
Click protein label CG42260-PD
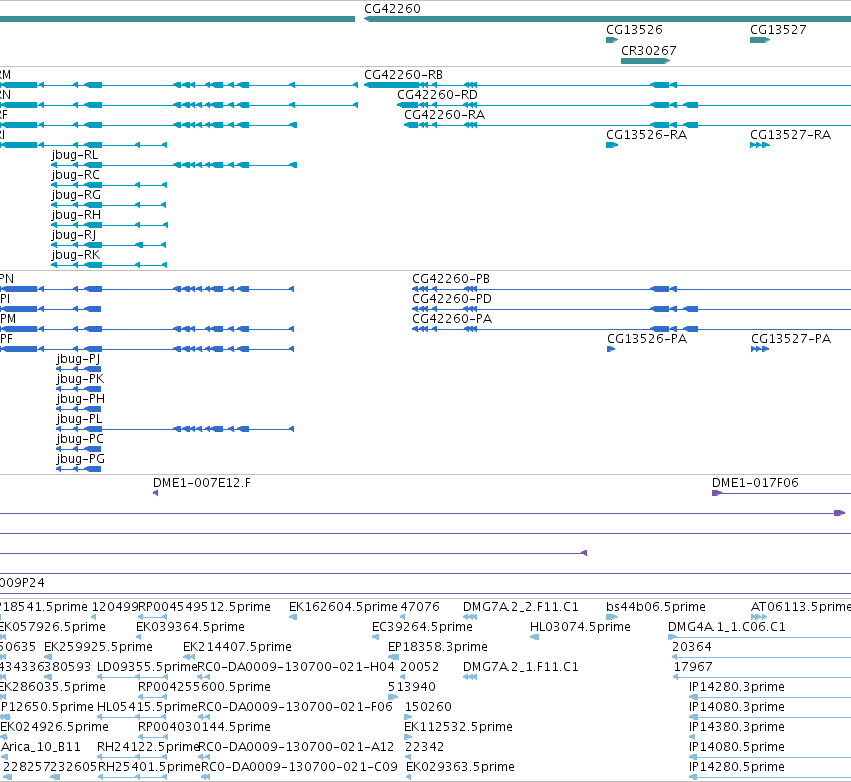(x=452, y=299)
